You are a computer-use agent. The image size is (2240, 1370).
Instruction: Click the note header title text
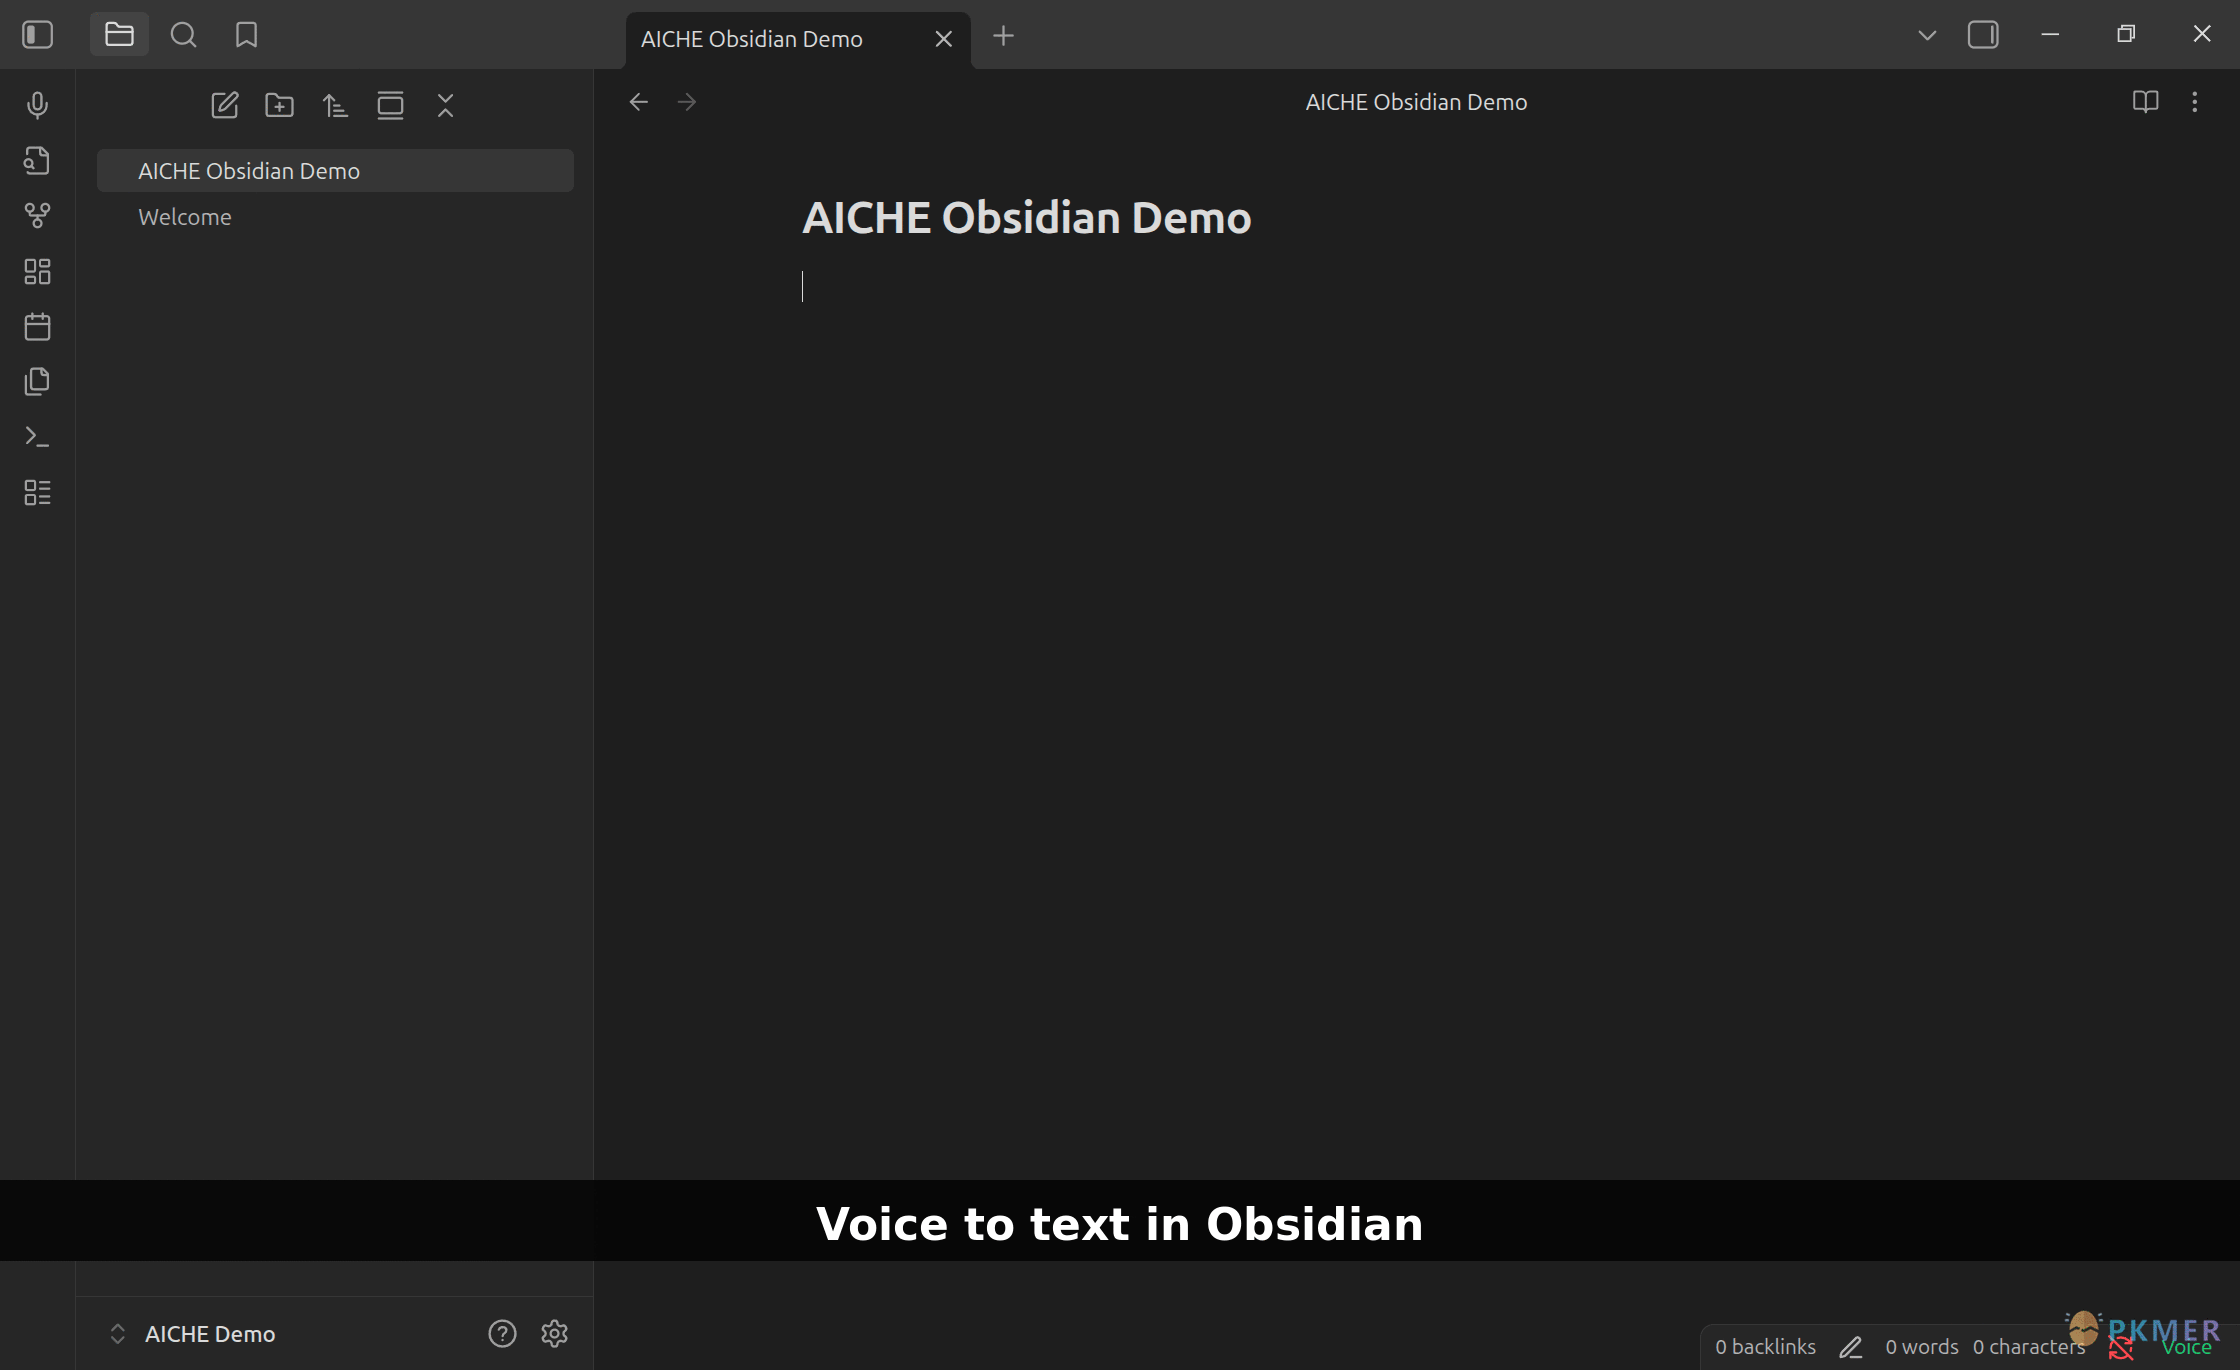point(1416,102)
